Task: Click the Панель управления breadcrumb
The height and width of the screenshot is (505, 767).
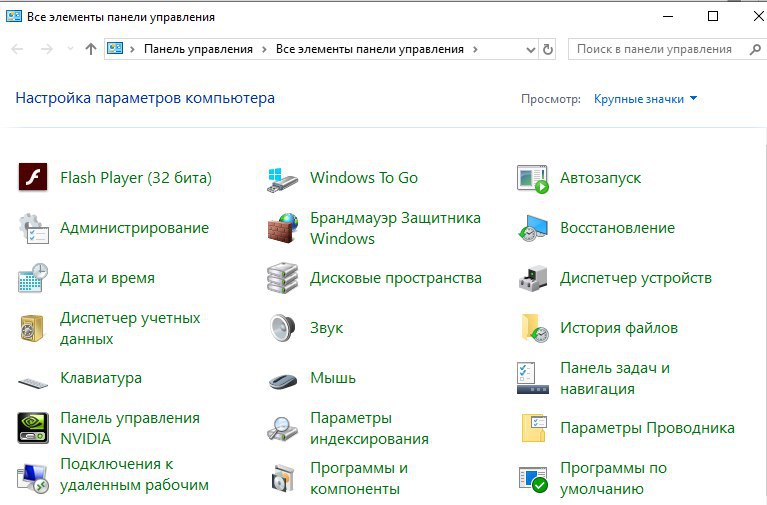Action: pyautogui.click(x=198, y=49)
